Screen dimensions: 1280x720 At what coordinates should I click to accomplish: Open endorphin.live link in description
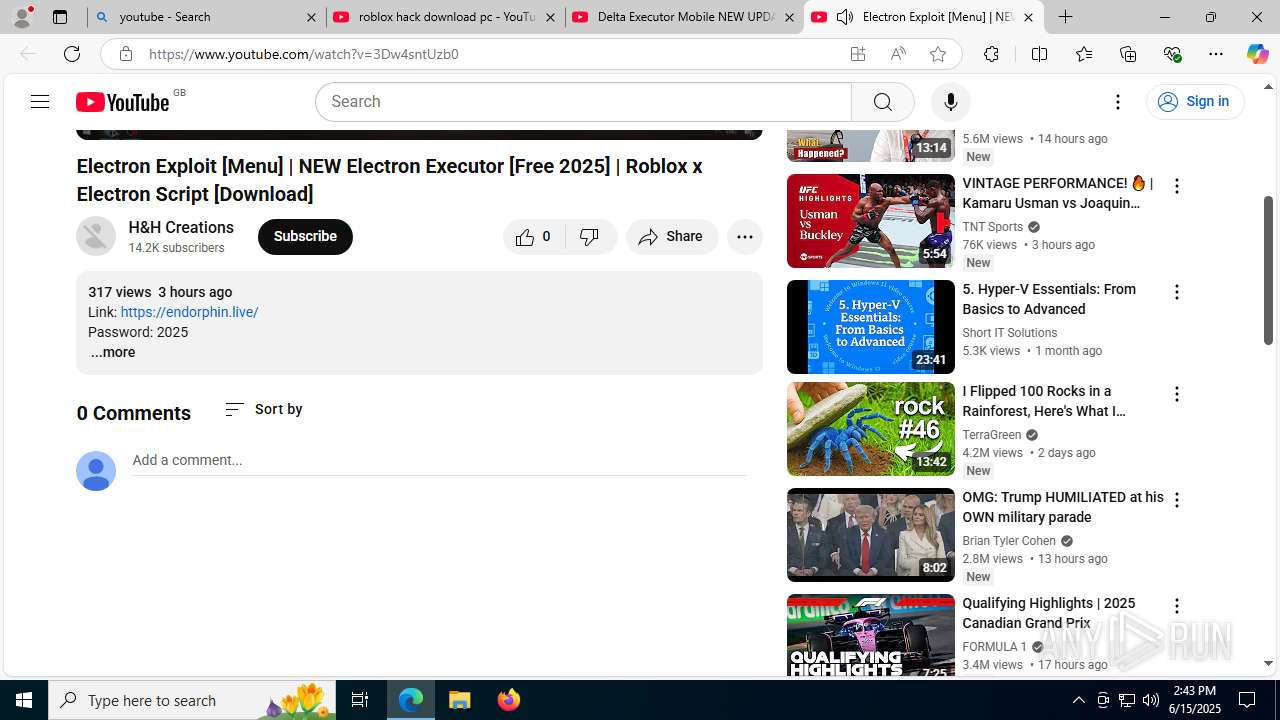189,312
